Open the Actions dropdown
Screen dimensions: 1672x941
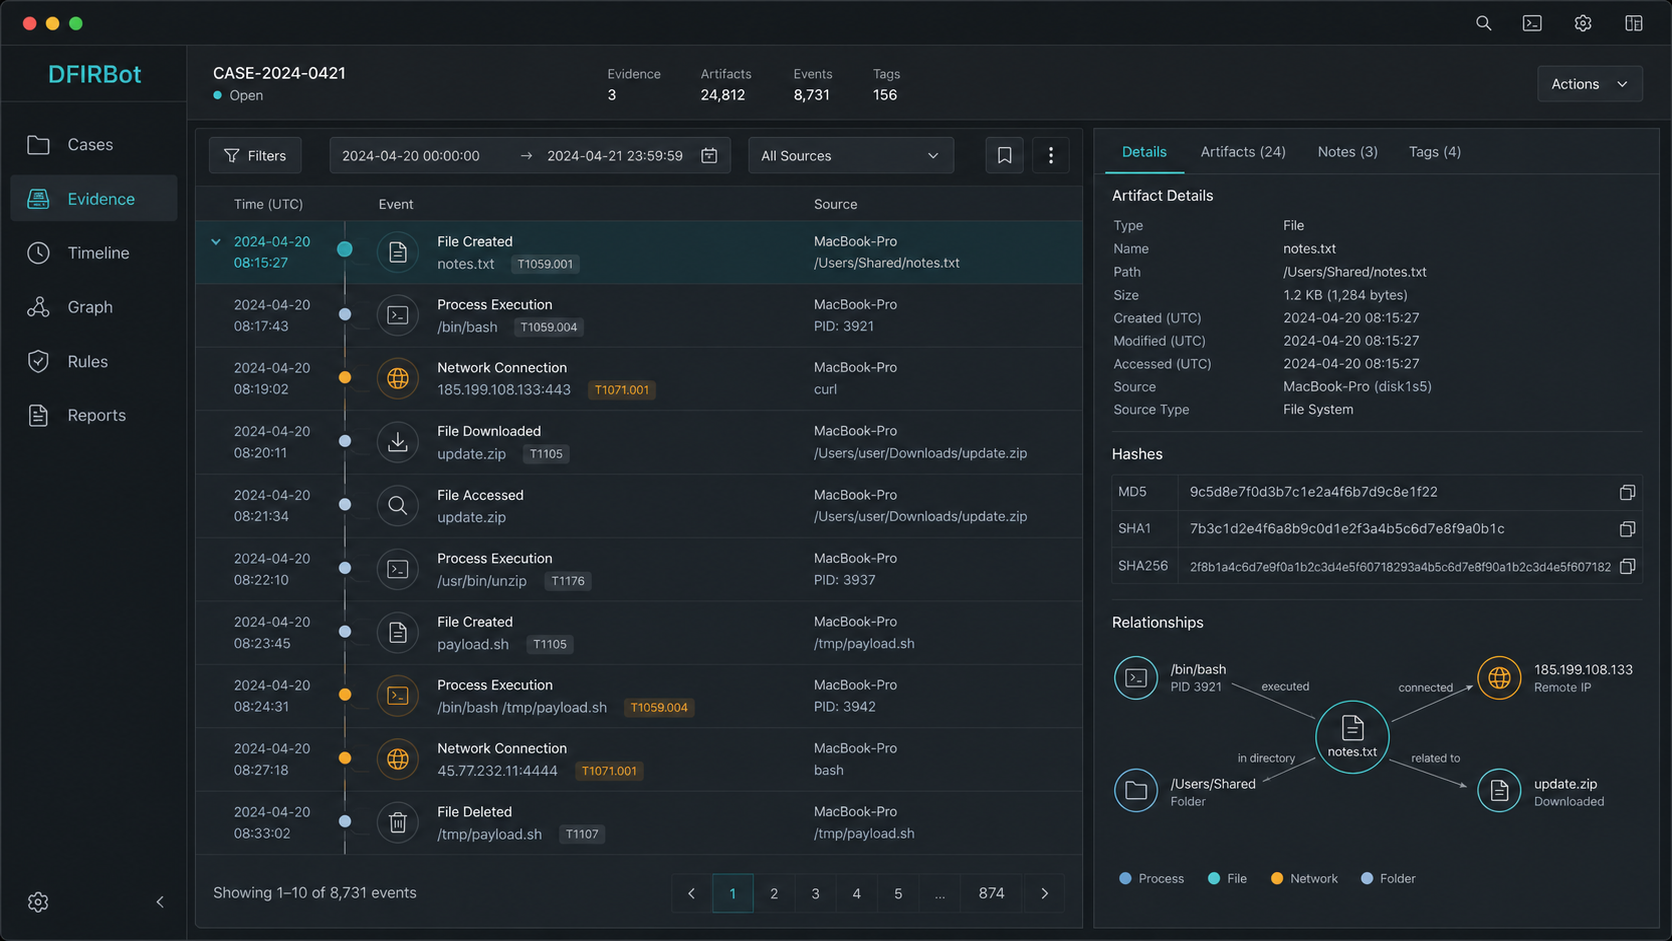pos(1589,84)
